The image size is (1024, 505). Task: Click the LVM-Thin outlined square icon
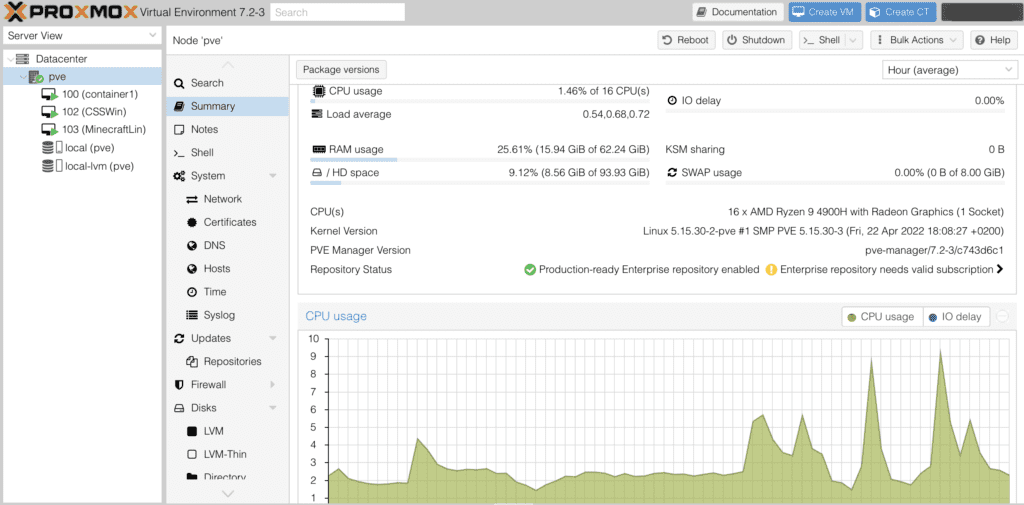[192, 454]
